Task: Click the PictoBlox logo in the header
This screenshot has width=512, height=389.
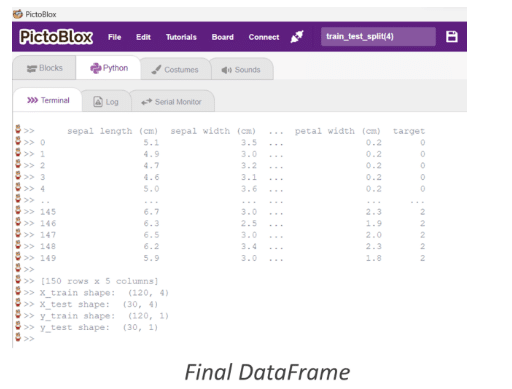Action: pos(56,37)
